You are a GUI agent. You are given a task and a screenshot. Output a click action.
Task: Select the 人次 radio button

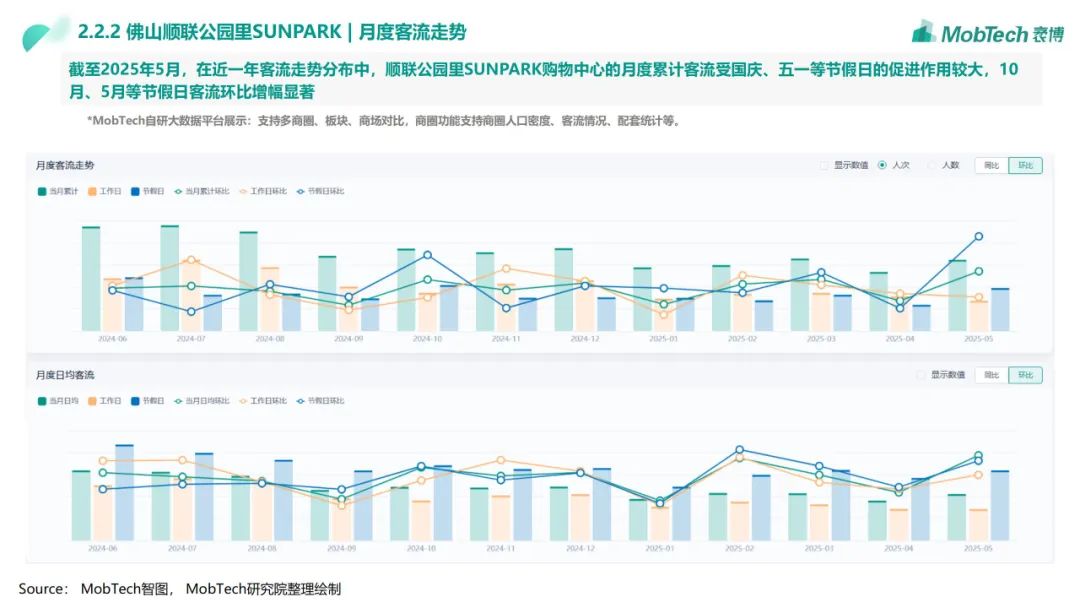882,165
